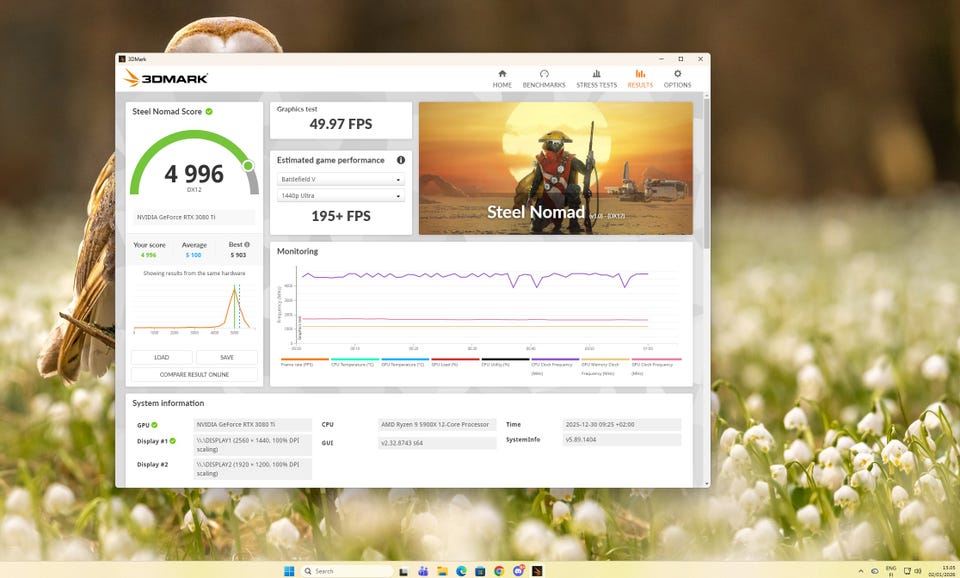The image size is (960, 578).
Task: Launch Microsoft Teams from the taskbar
Action: coord(422,571)
